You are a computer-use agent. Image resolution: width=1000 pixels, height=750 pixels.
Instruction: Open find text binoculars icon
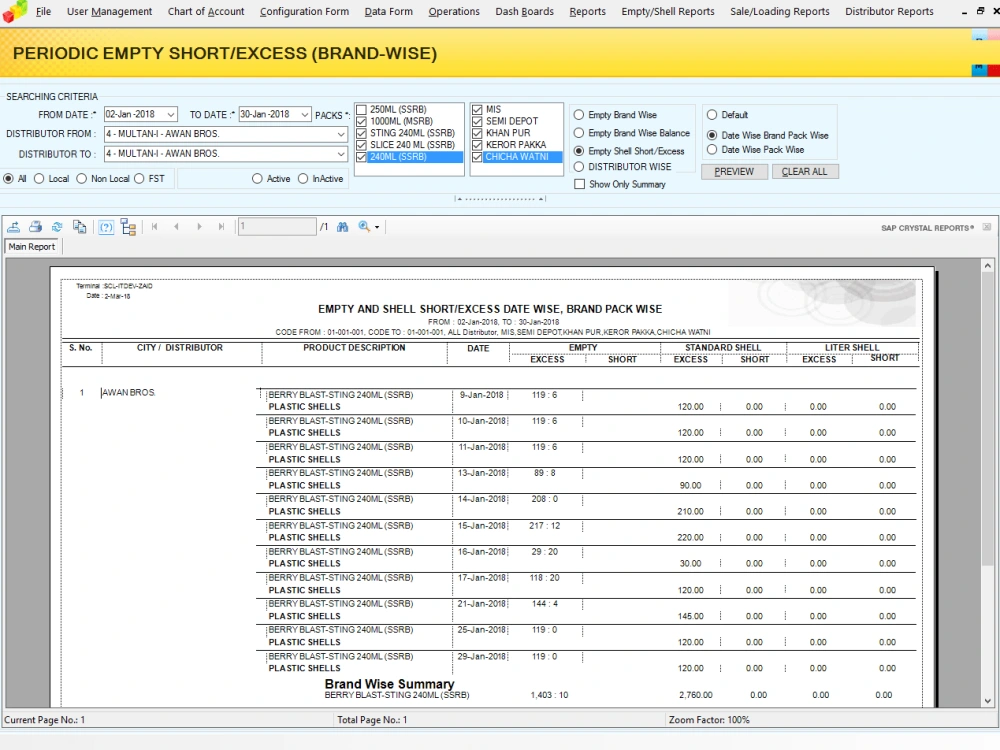[x=342, y=226]
